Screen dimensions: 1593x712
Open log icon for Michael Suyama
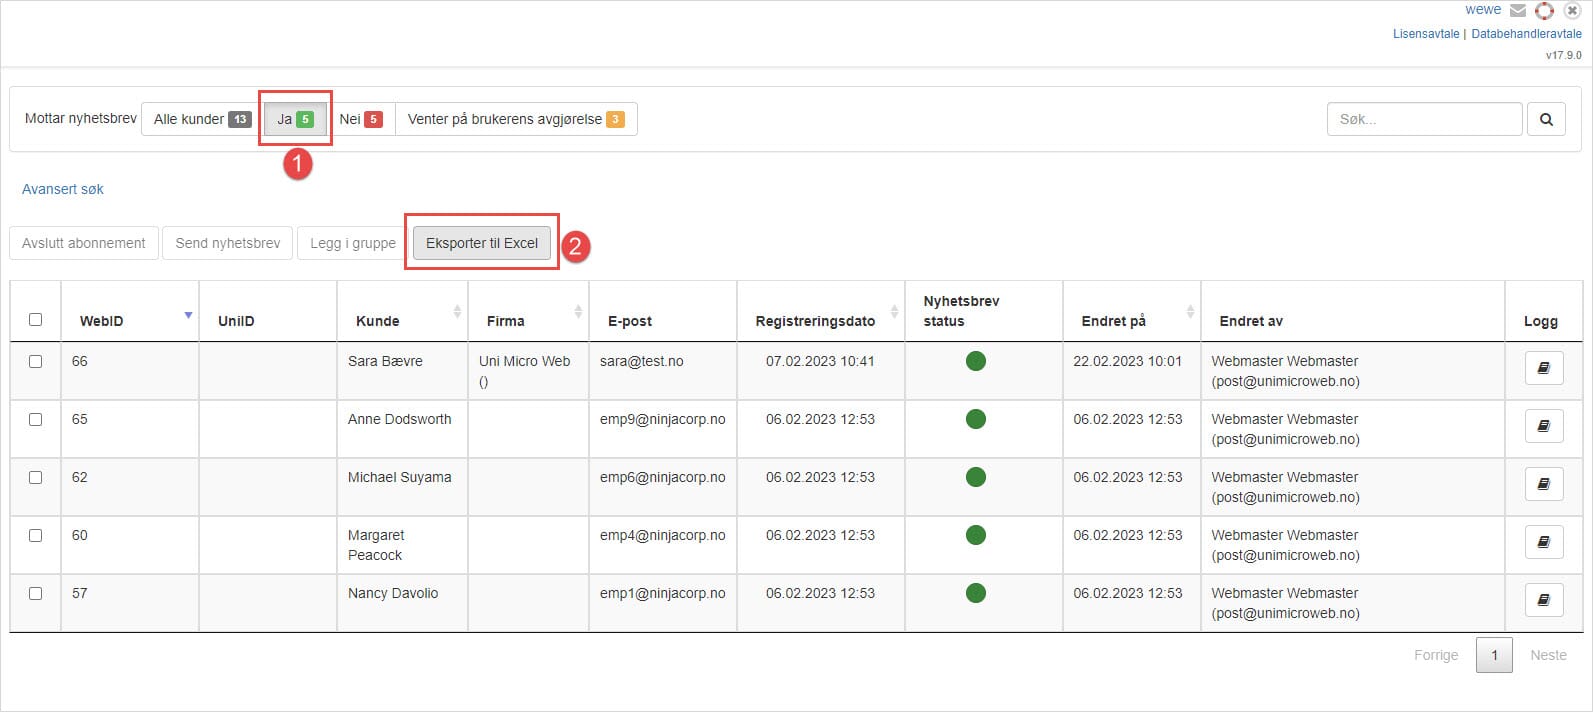coord(1543,484)
